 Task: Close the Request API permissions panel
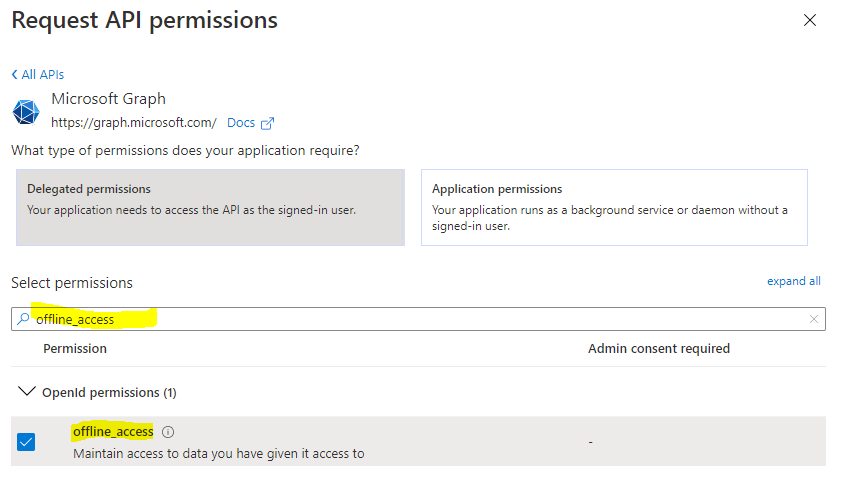[x=809, y=21]
